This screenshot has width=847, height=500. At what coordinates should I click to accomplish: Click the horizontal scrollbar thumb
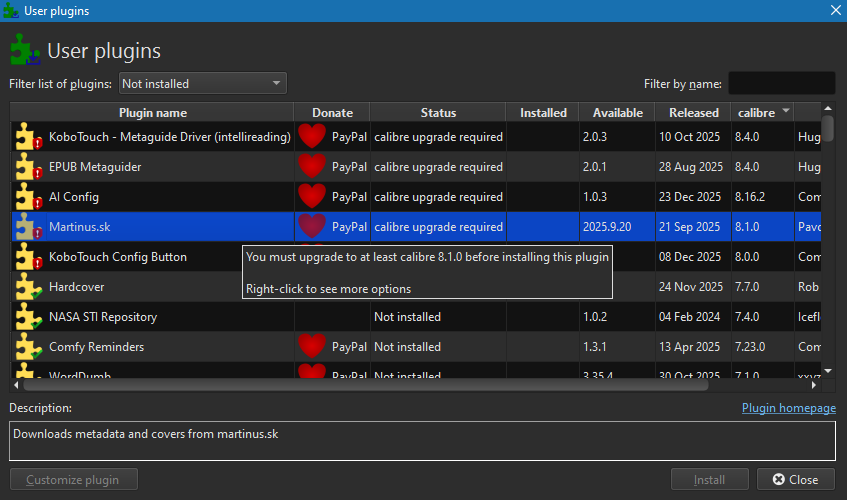(x=366, y=385)
